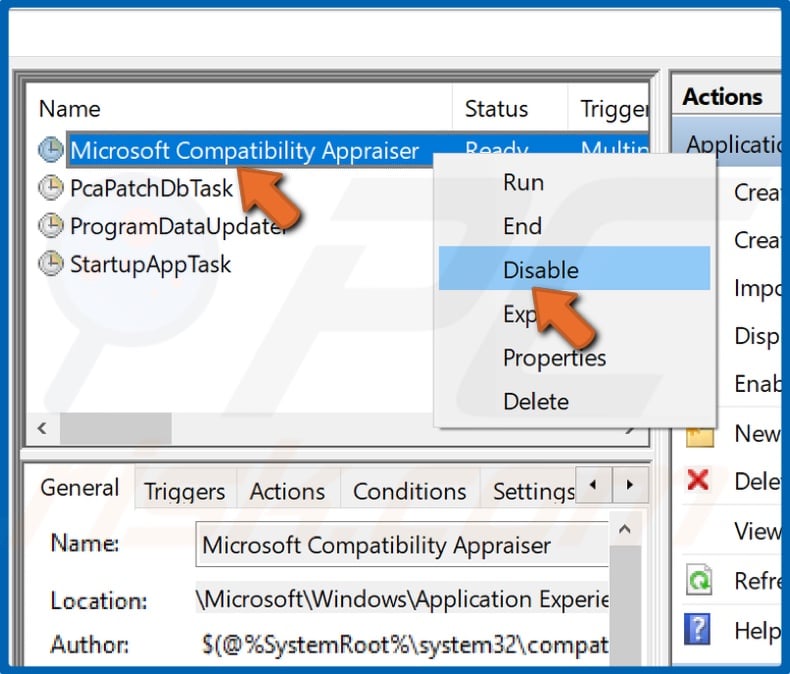Choose Delete from the context menu
Screen dimensions: 790x674
pos(574,401)
